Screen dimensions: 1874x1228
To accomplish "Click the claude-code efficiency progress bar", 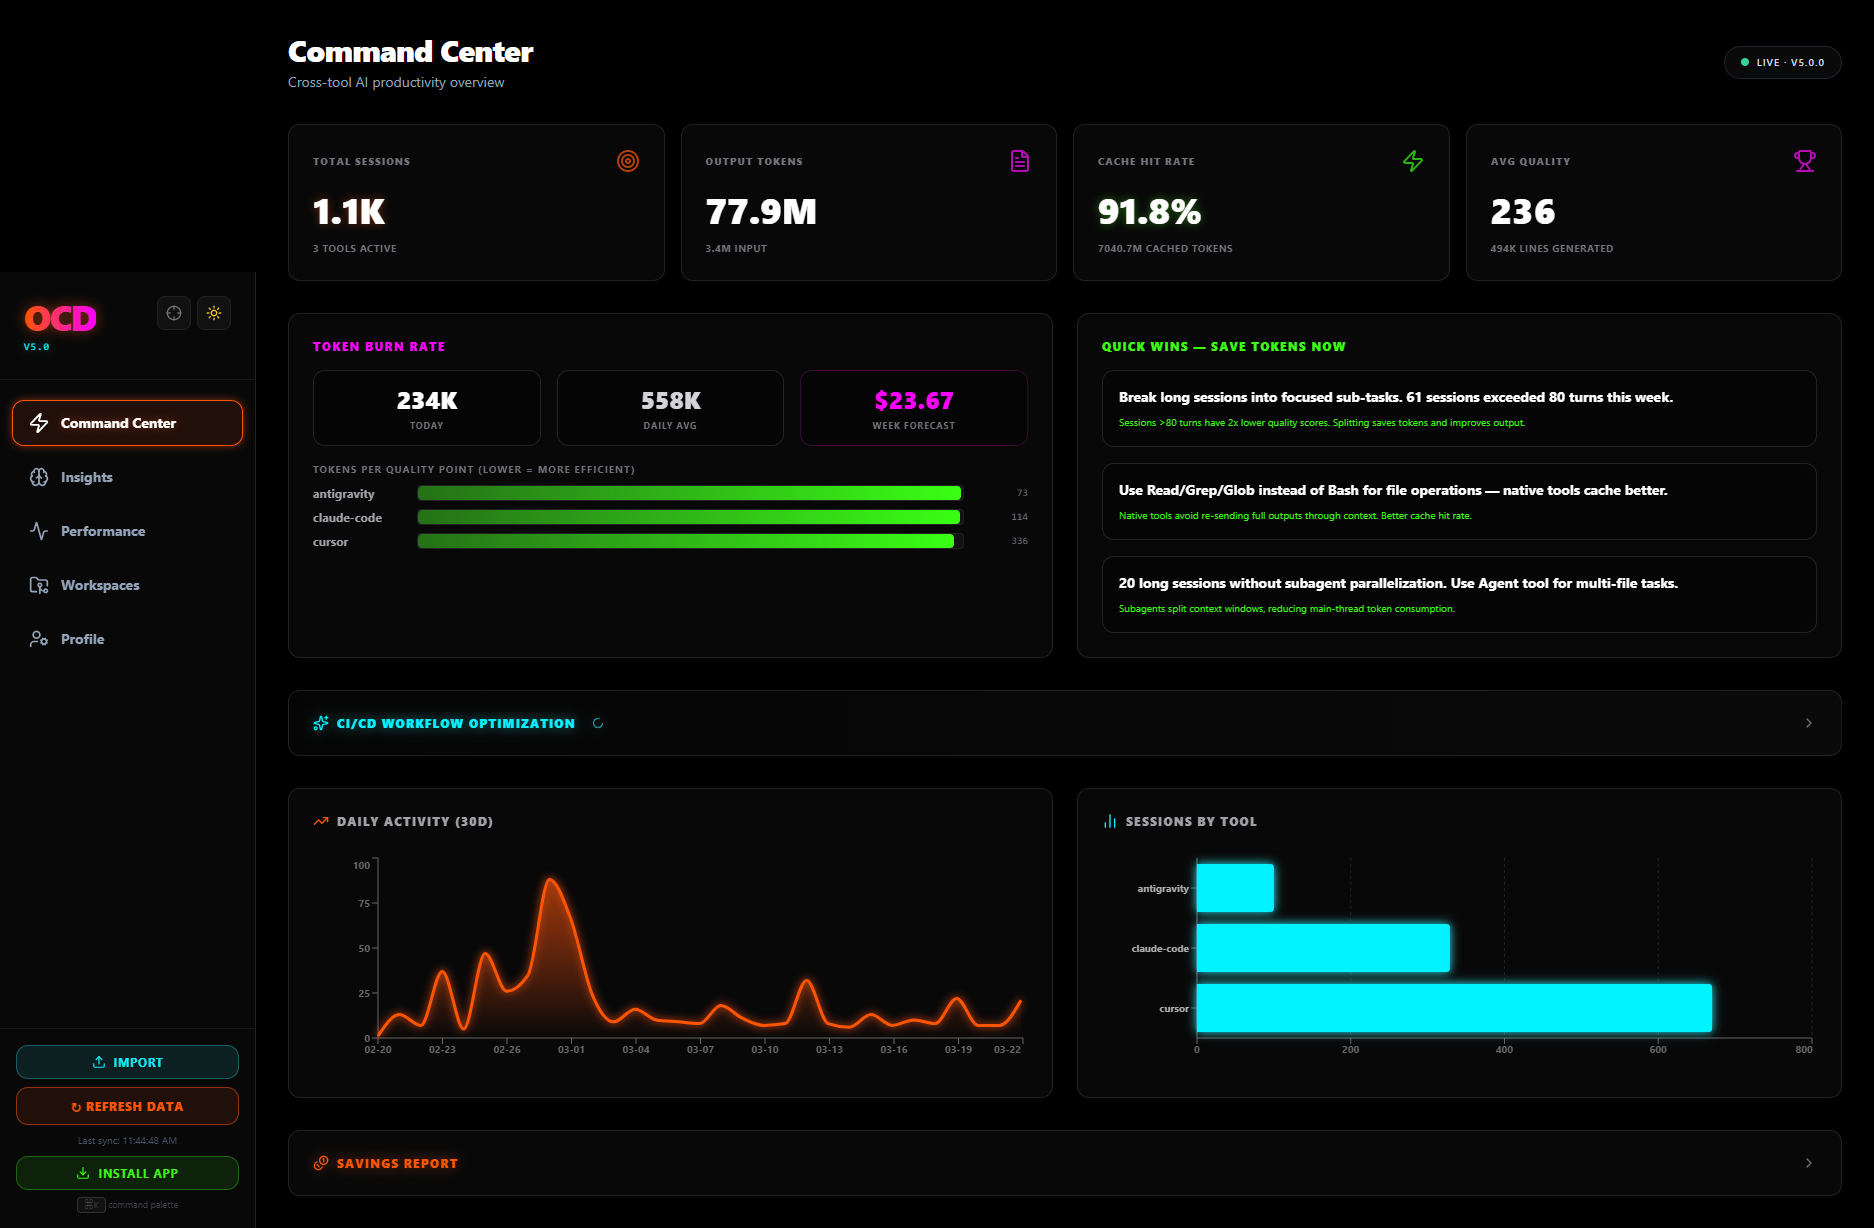I will pos(690,517).
